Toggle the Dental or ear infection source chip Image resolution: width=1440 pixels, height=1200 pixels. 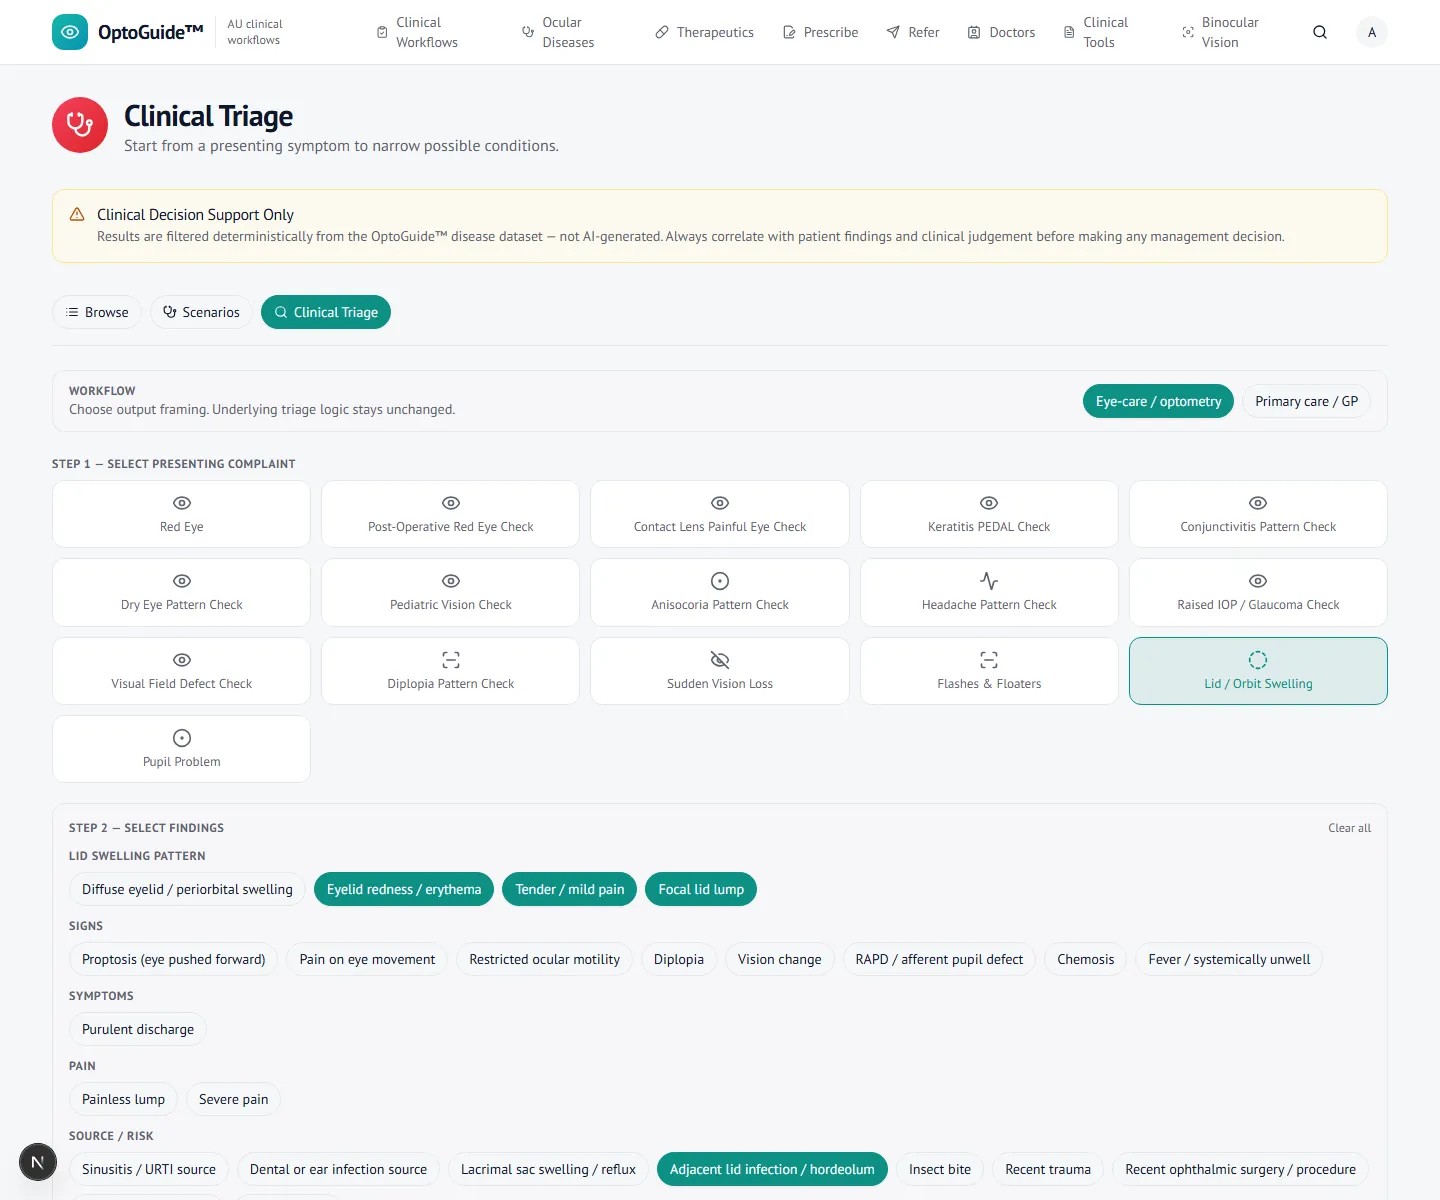[x=338, y=1169]
